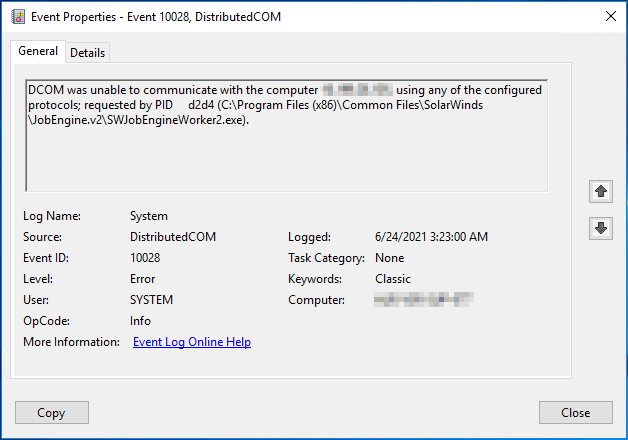Click the Event Properties title bar icon
The width and height of the screenshot is (628, 440).
tap(15, 16)
